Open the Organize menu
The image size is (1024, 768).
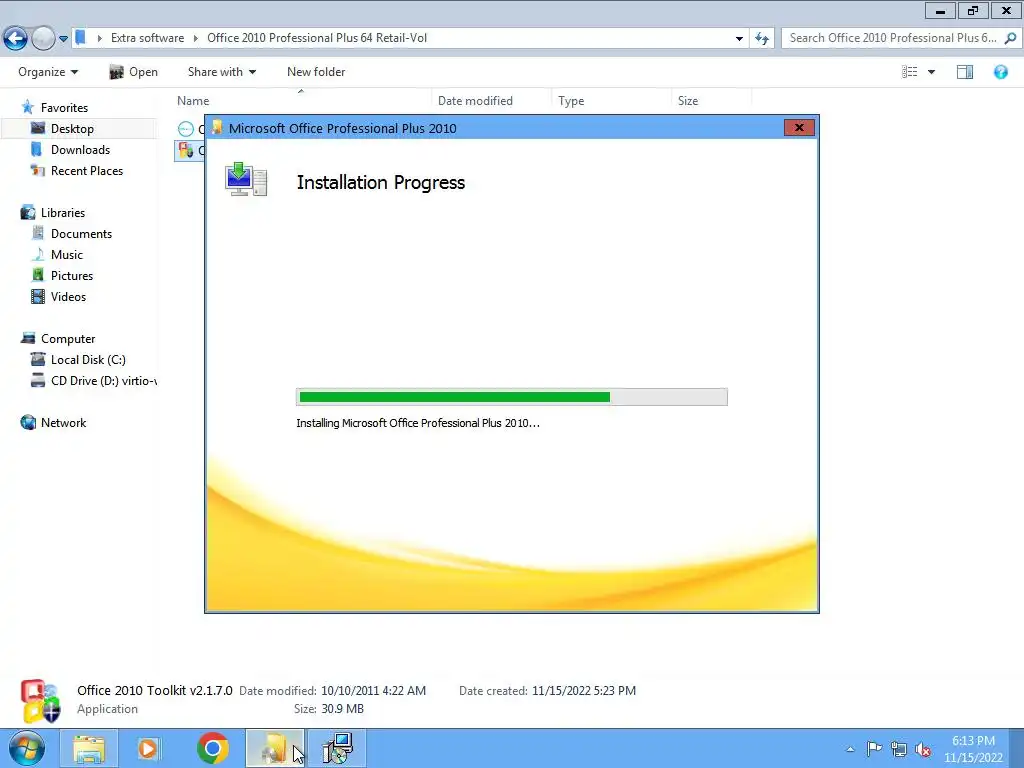48,72
